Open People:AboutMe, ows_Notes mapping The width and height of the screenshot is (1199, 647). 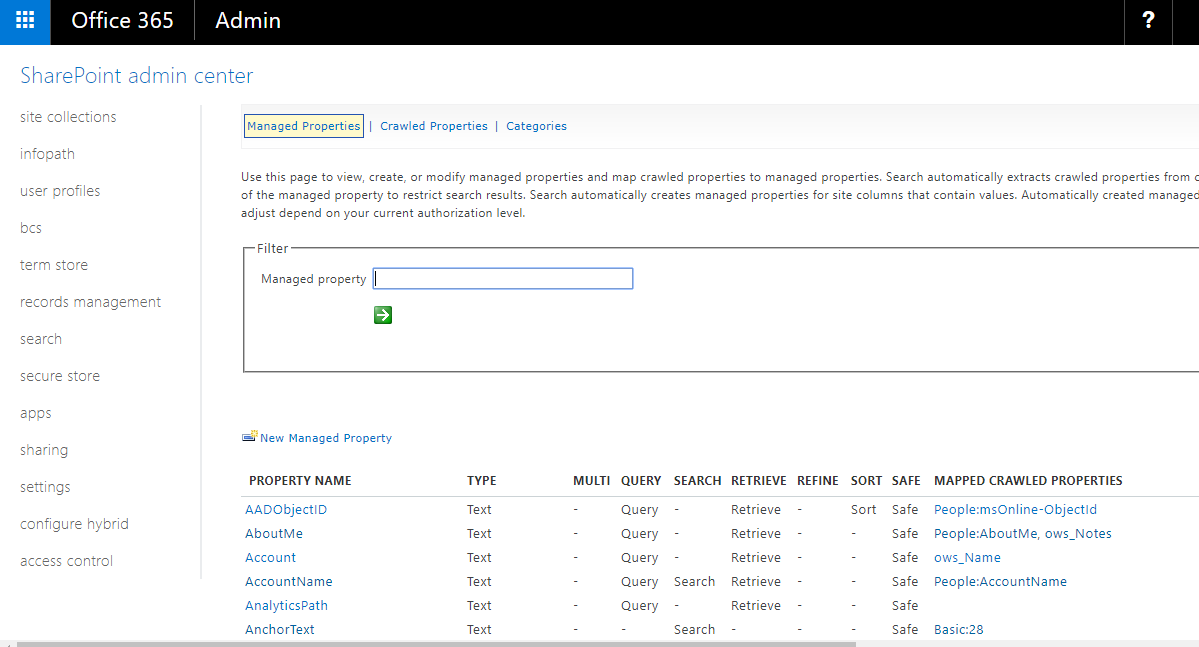(x=1022, y=534)
